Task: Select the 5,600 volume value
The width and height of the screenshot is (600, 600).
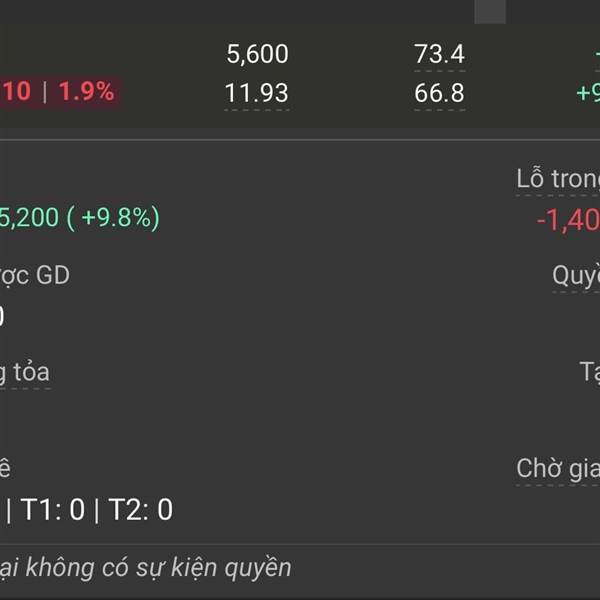Action: 257,54
